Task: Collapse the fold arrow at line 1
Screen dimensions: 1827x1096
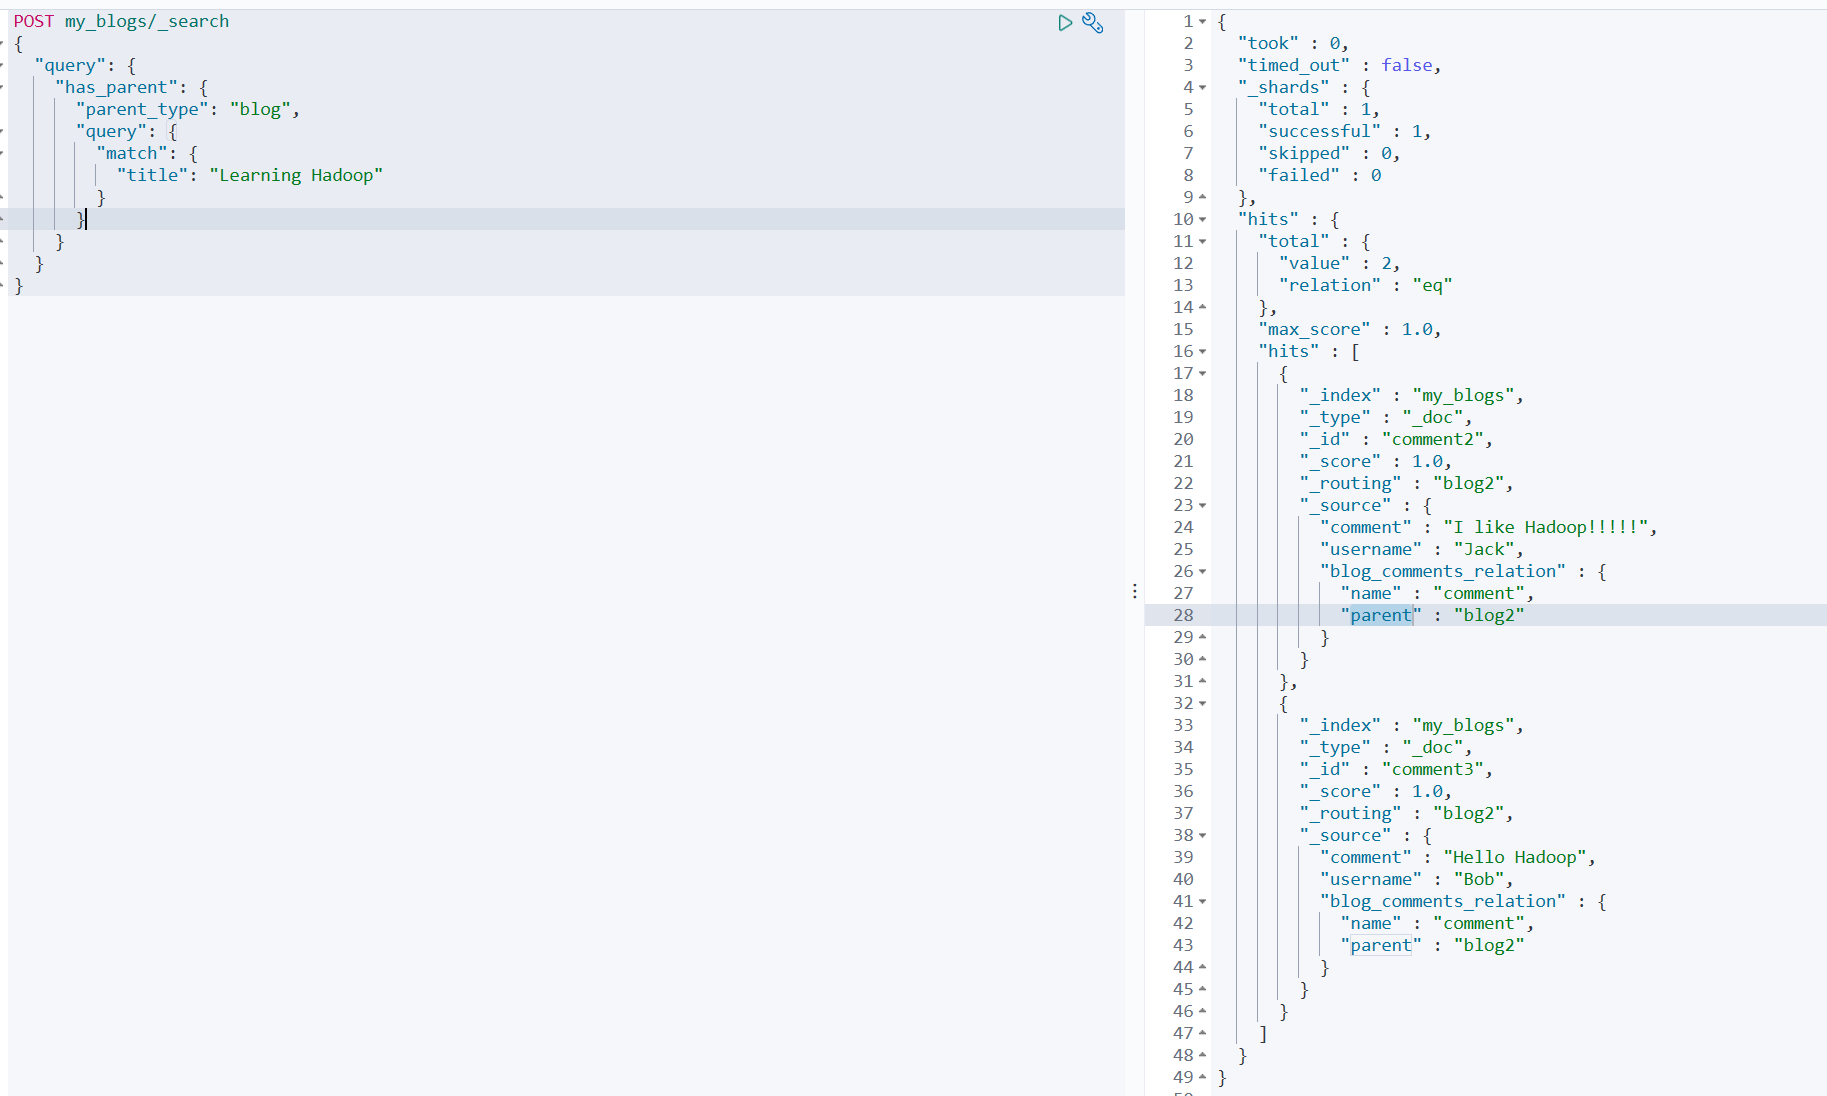Action: click(1203, 21)
